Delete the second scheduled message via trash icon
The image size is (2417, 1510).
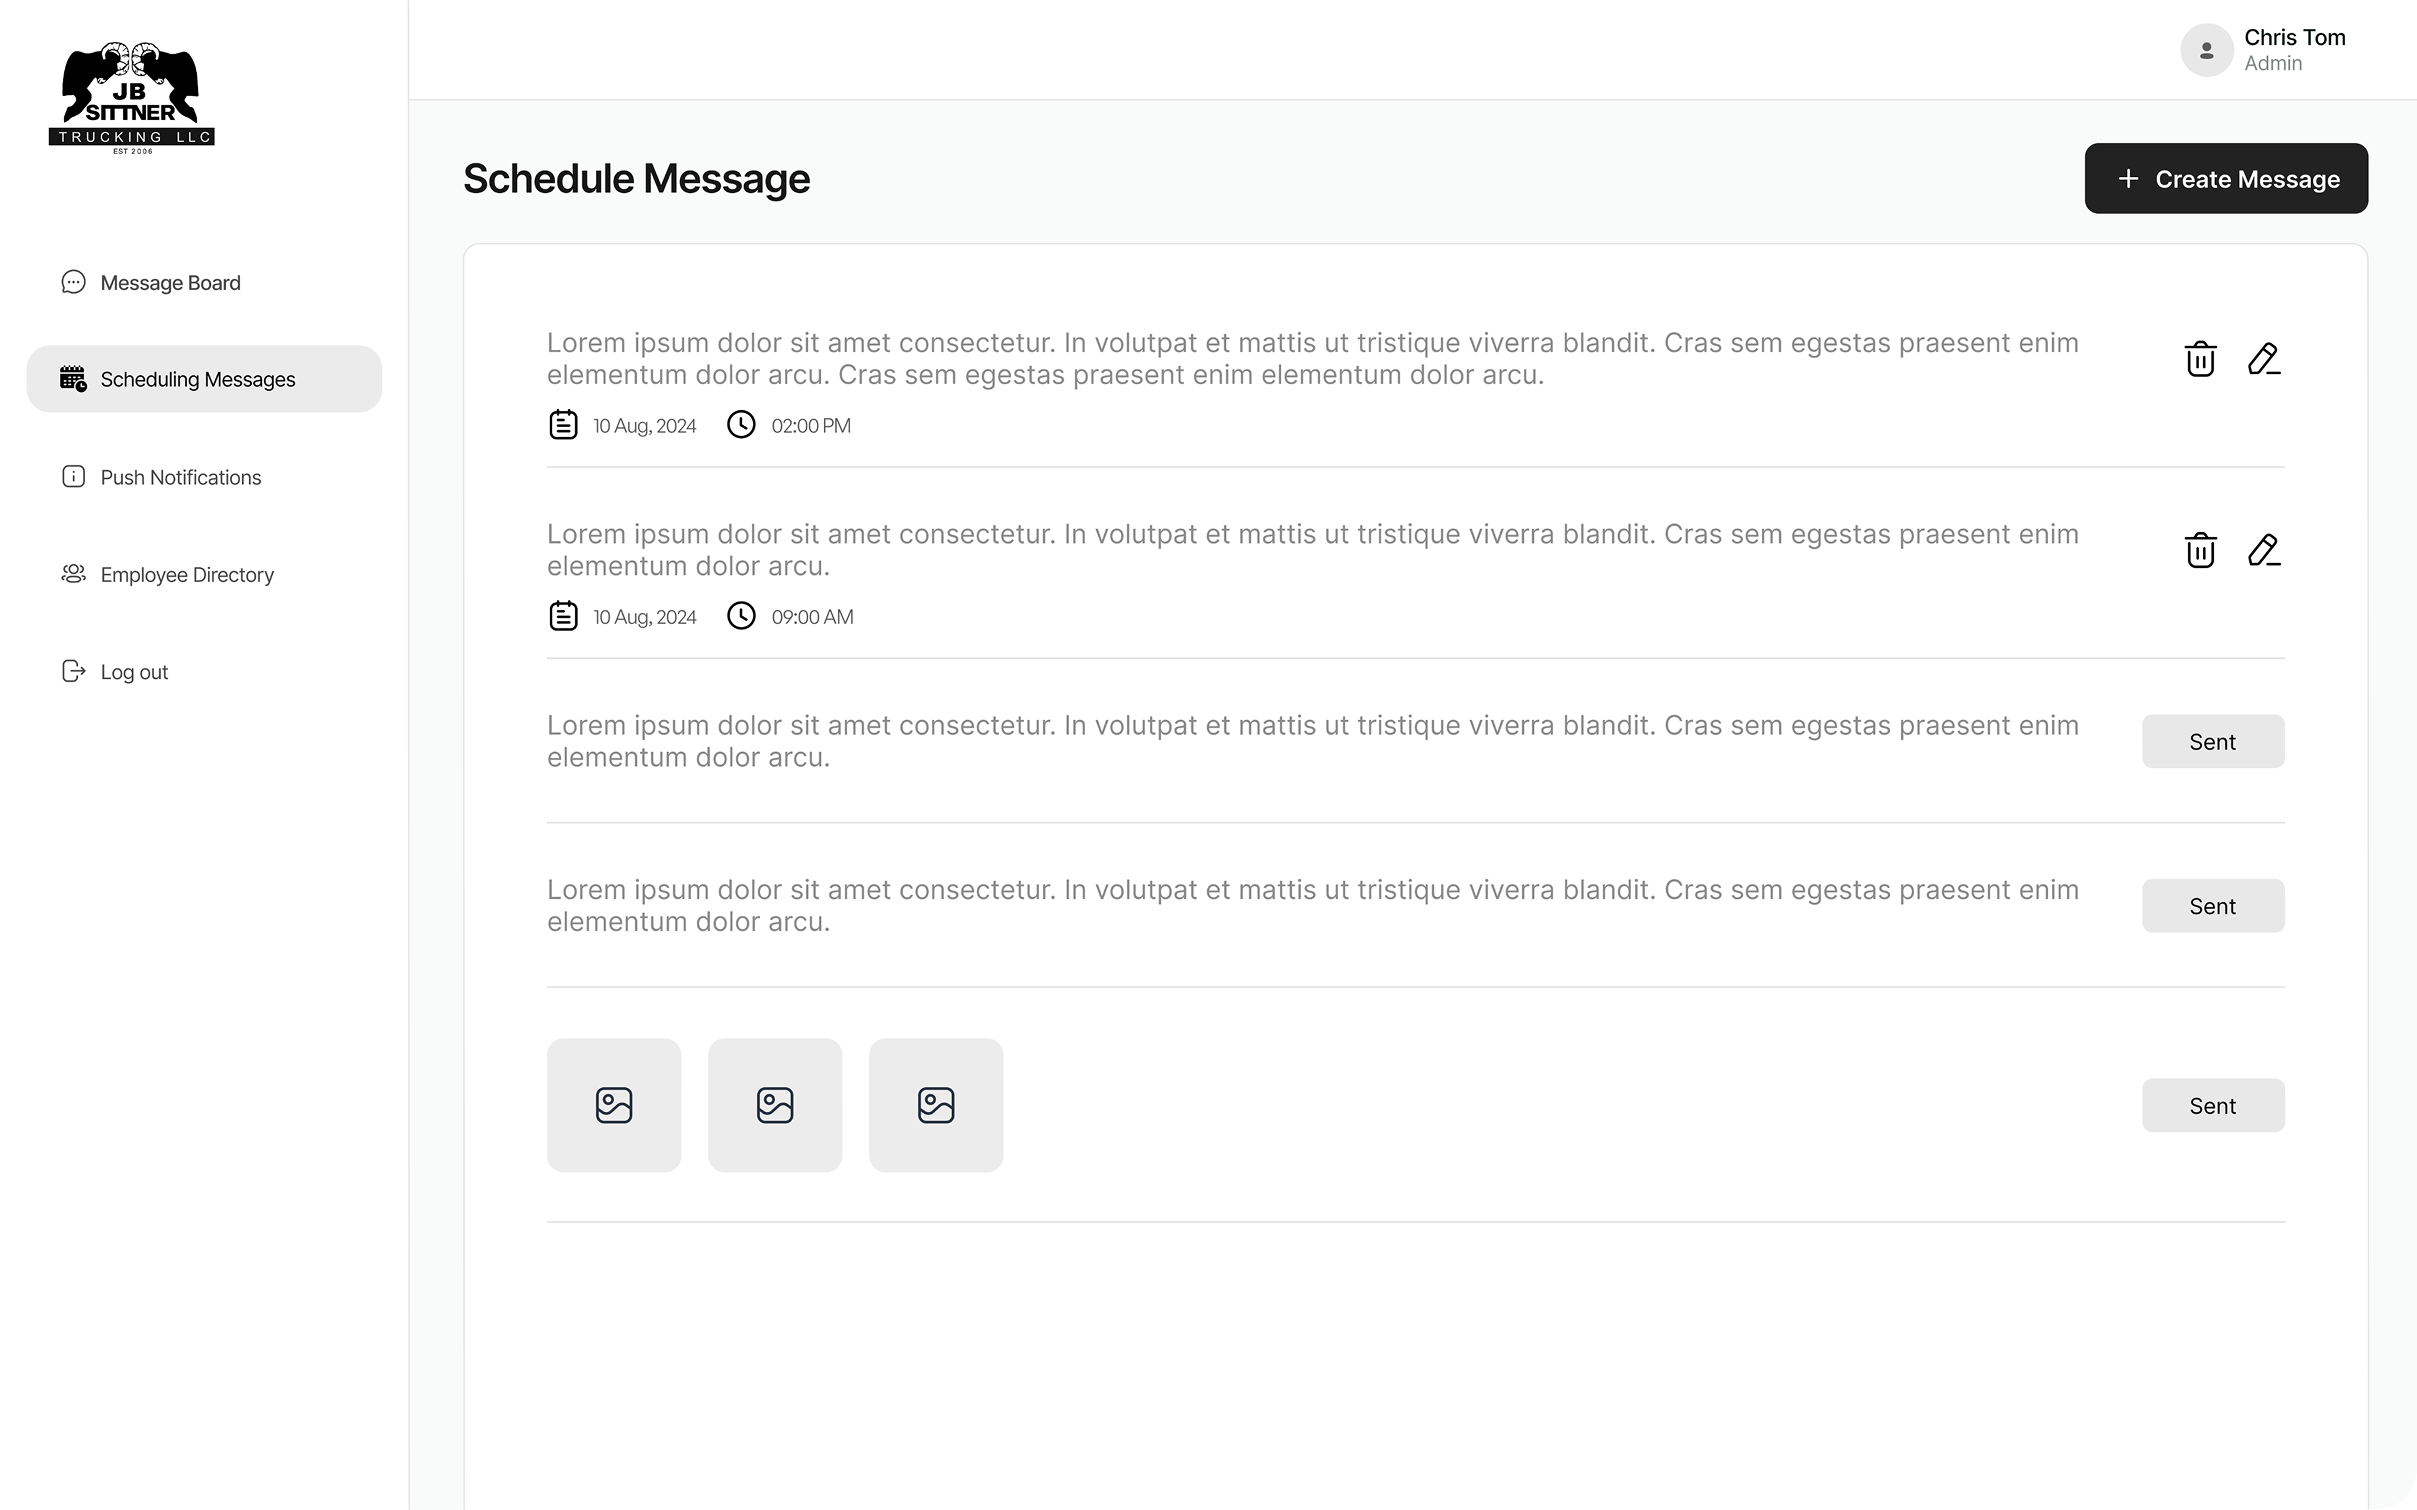click(x=2198, y=550)
